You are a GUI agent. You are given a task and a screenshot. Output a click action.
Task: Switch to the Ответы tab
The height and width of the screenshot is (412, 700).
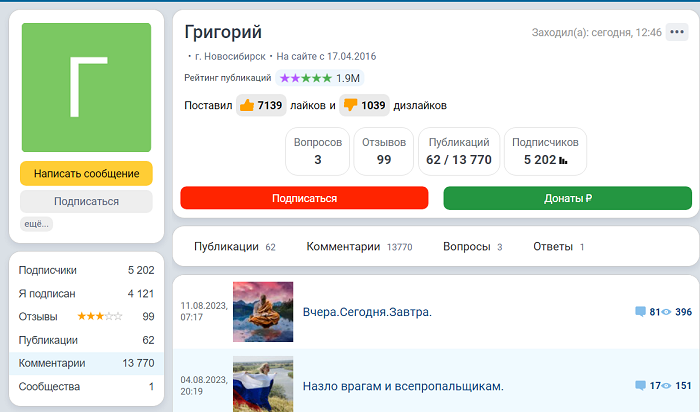click(x=558, y=247)
